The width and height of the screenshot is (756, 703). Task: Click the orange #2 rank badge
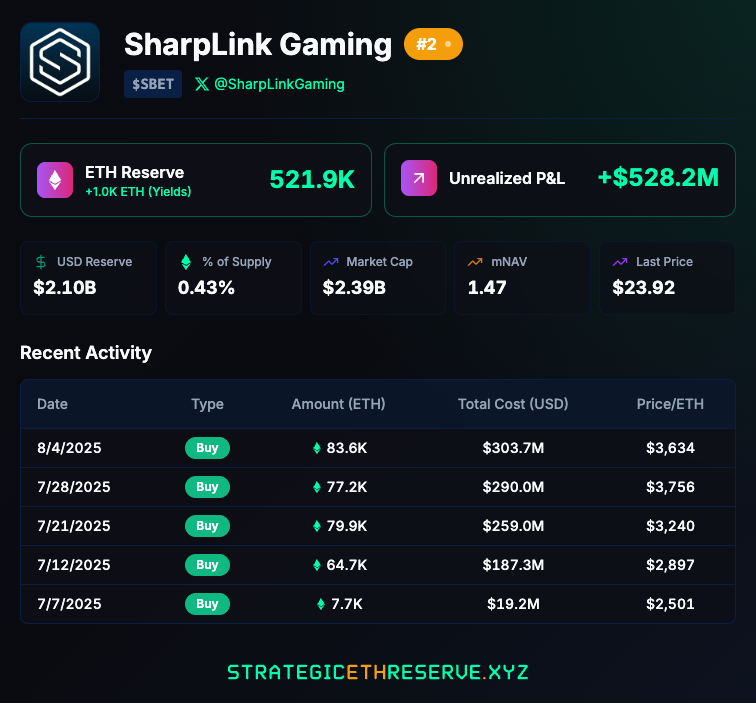[433, 44]
